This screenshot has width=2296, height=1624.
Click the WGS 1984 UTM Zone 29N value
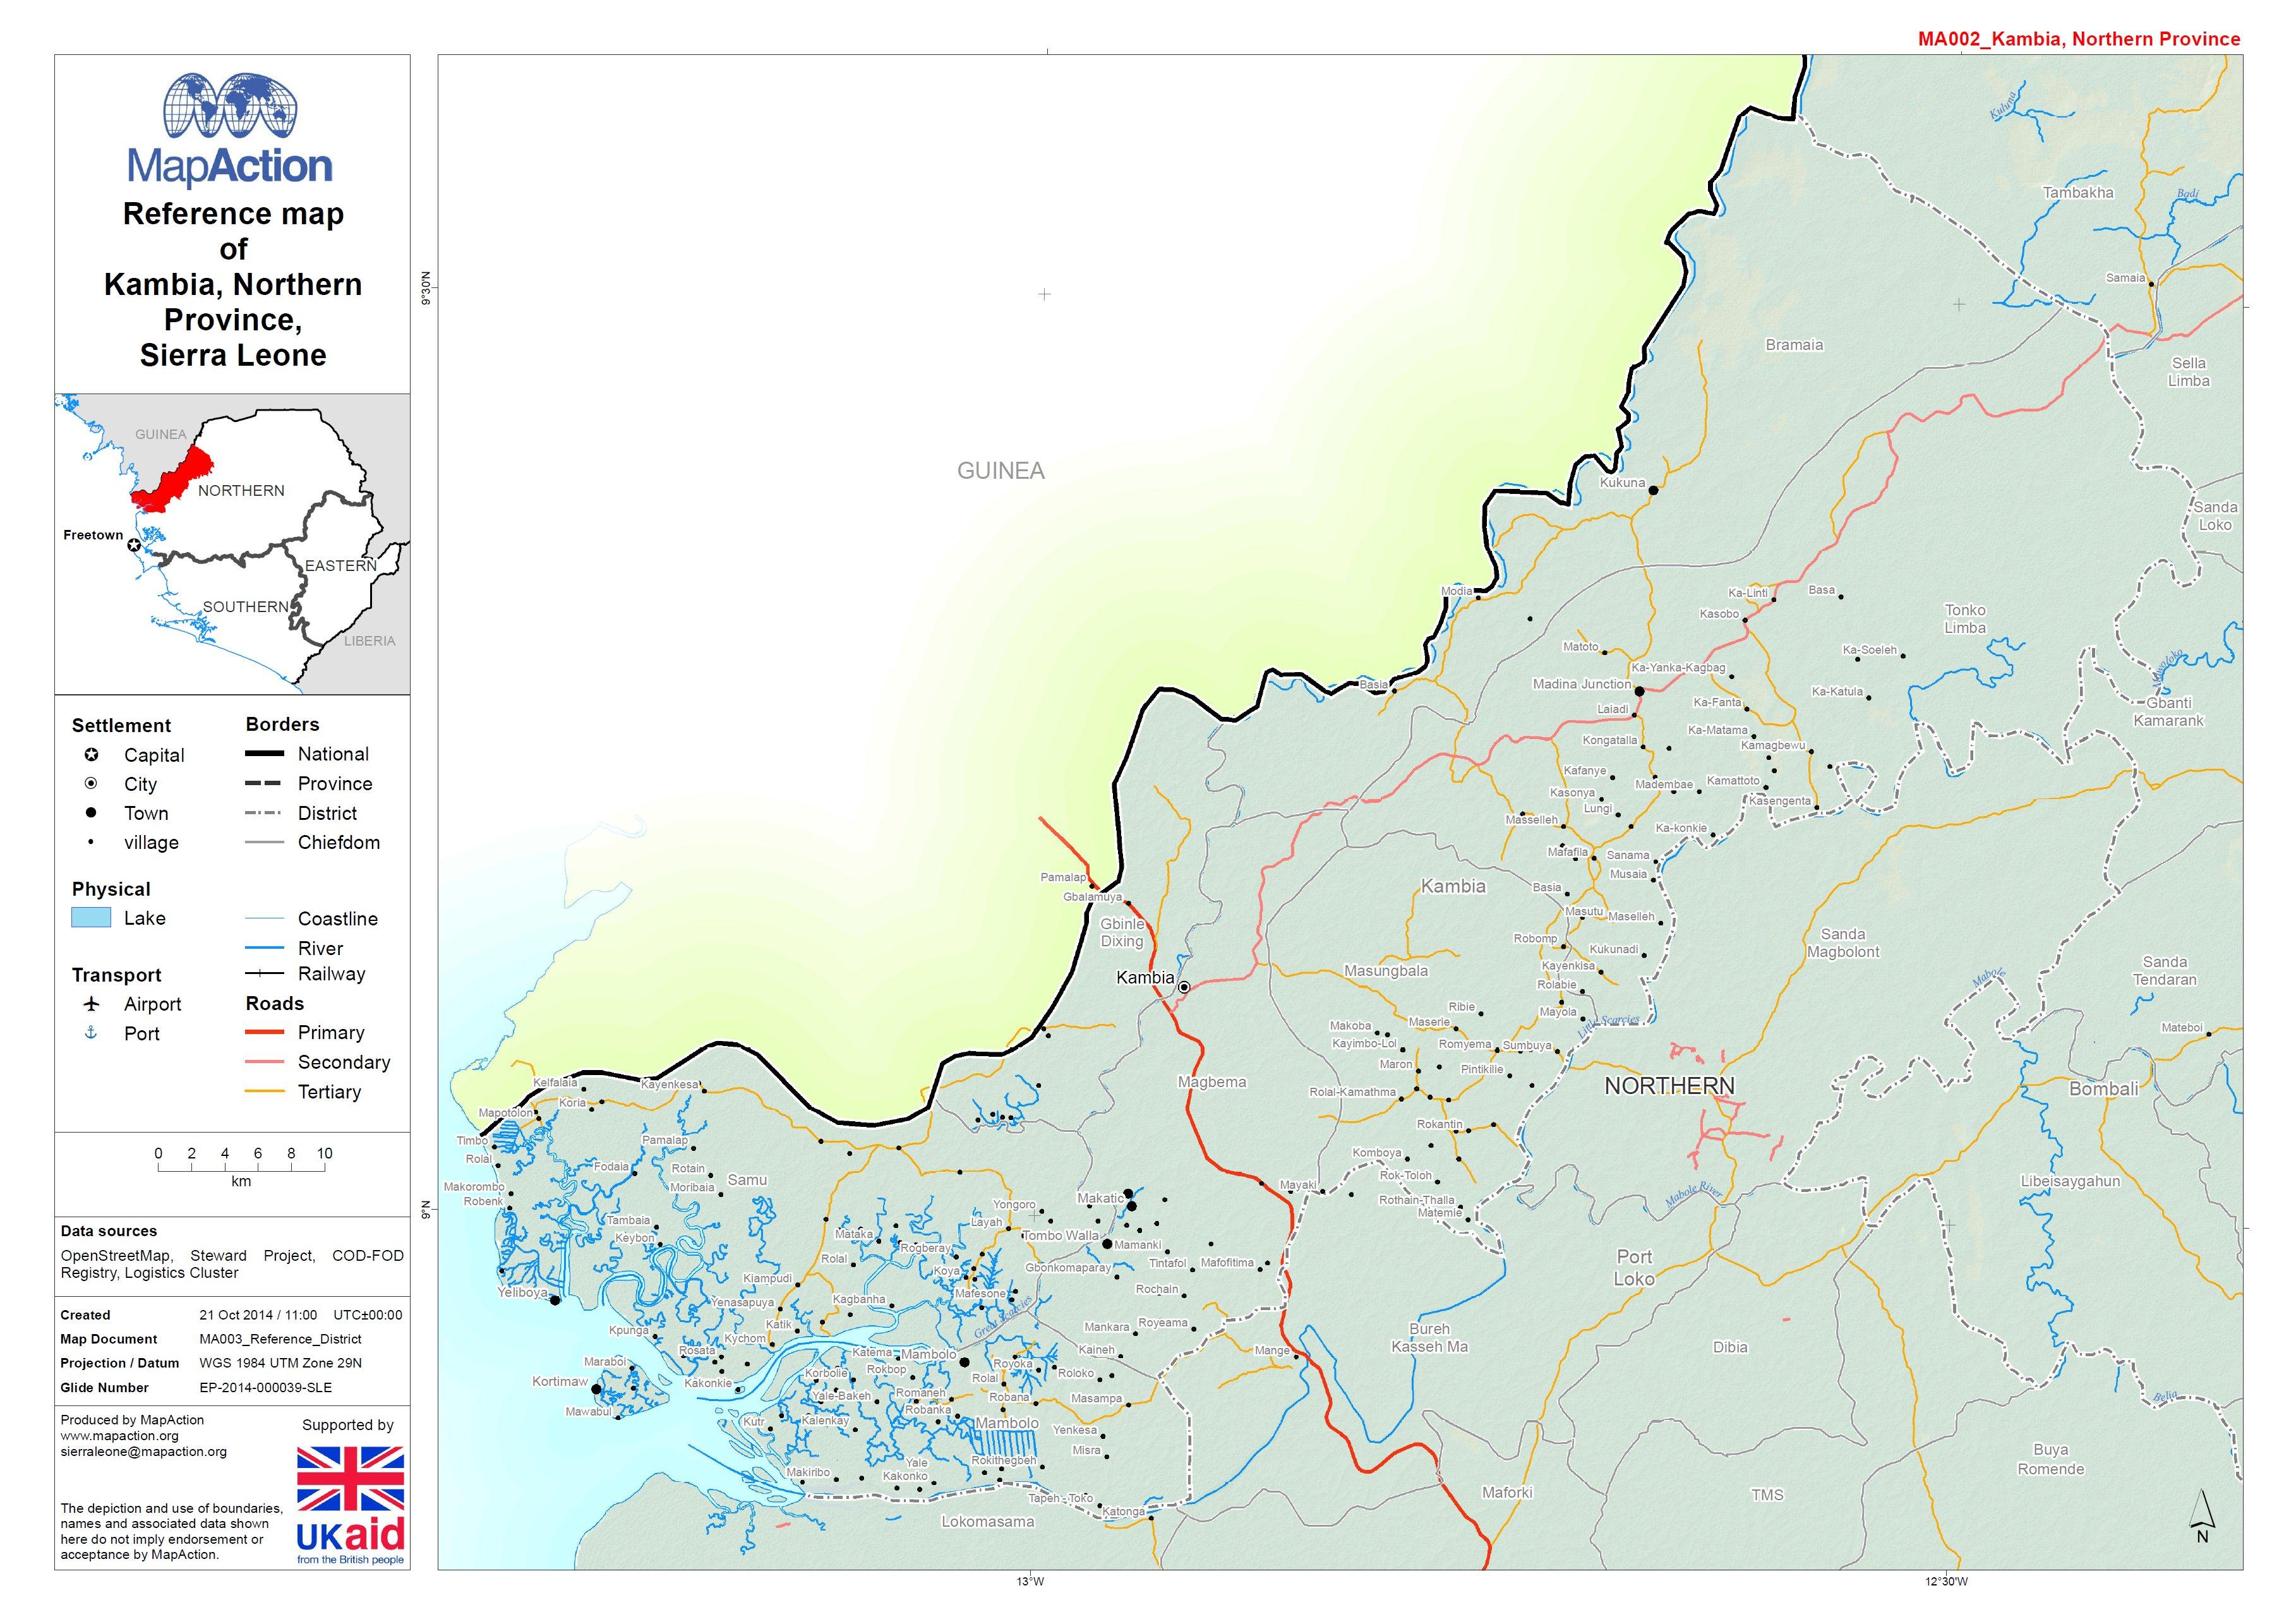click(281, 1363)
